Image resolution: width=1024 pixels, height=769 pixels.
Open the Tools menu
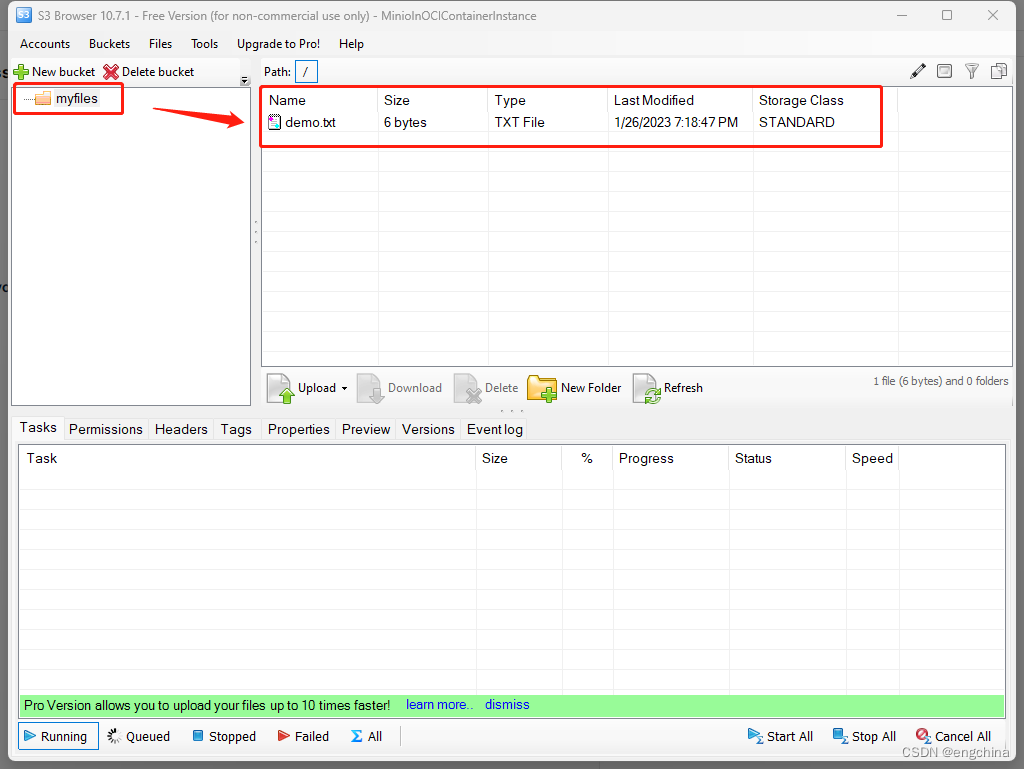[204, 44]
